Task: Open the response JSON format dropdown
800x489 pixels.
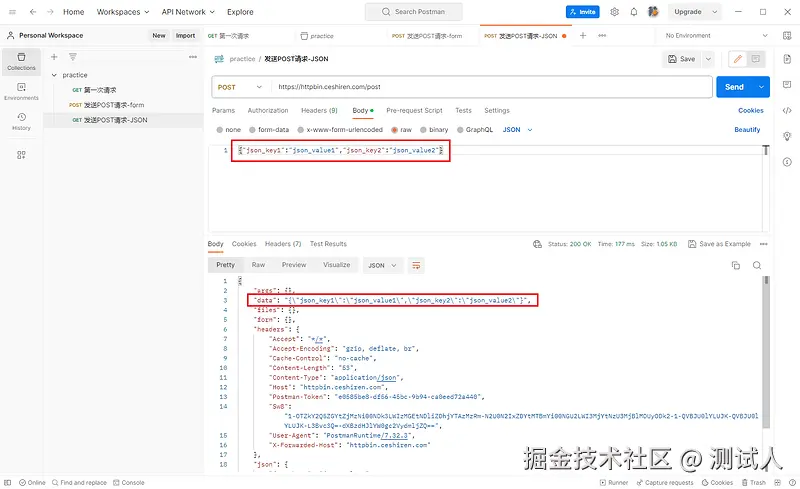Action: coord(382,265)
